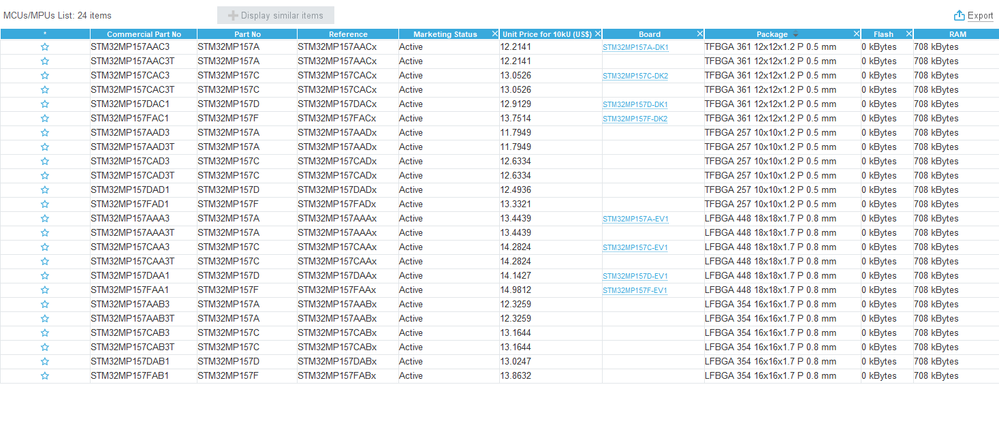The image size is (999, 428).
Task: Star the STM32MP157CAC3 part
Action: 45,76
